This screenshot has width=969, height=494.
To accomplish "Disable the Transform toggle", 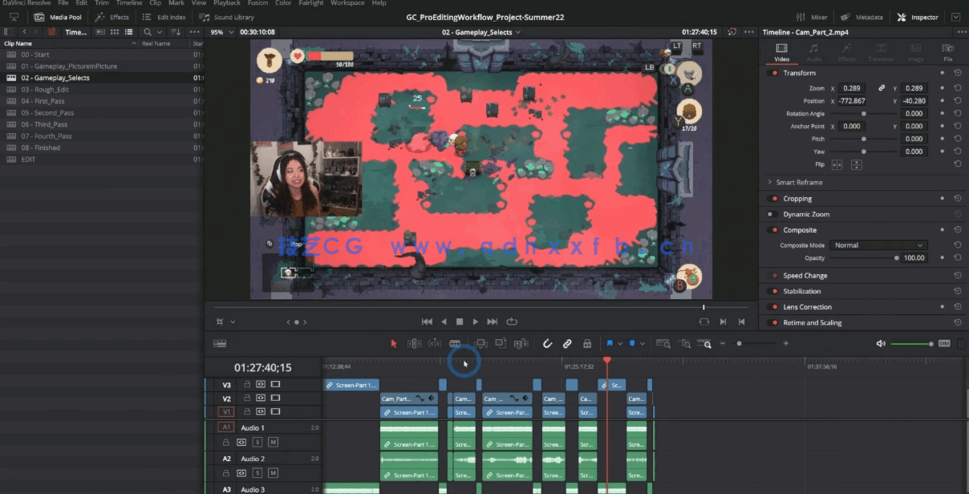I will pos(772,73).
